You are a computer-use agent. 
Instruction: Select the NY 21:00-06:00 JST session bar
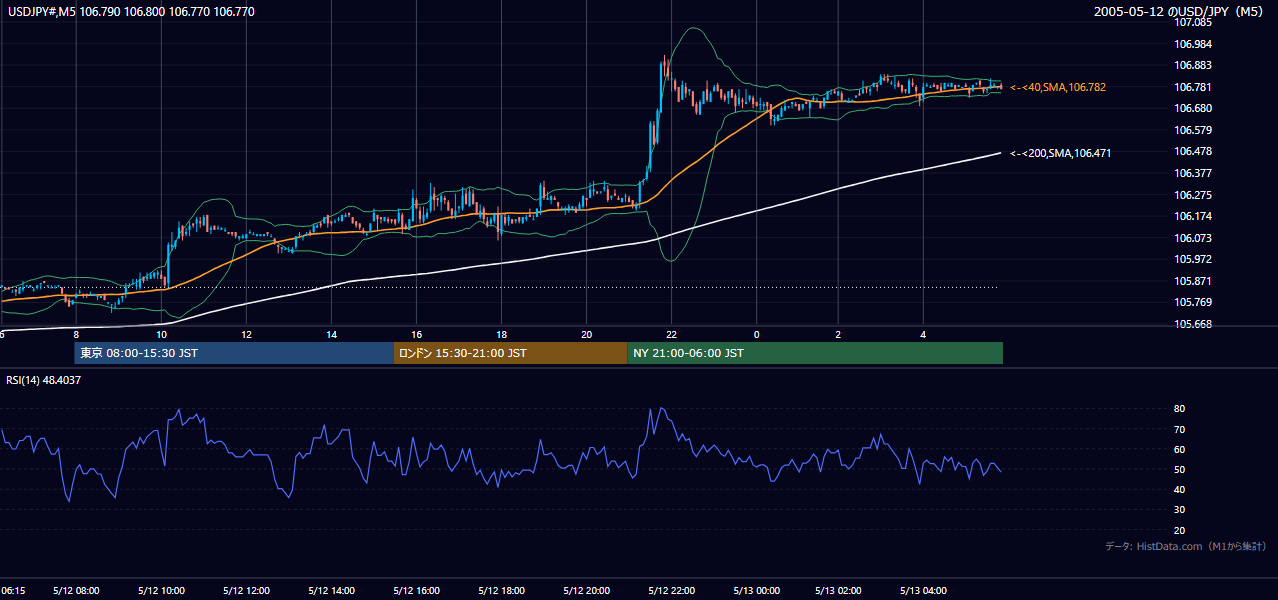(x=815, y=353)
